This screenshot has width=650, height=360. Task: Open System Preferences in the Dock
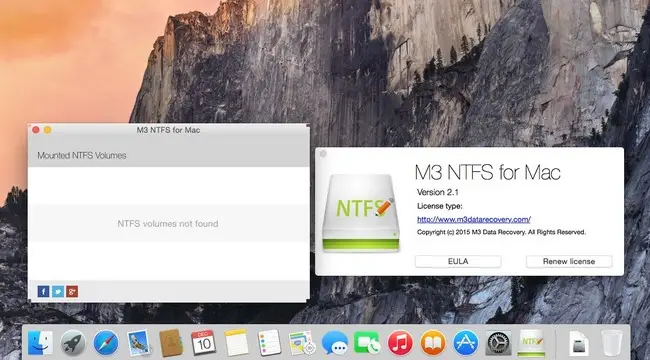click(x=498, y=343)
